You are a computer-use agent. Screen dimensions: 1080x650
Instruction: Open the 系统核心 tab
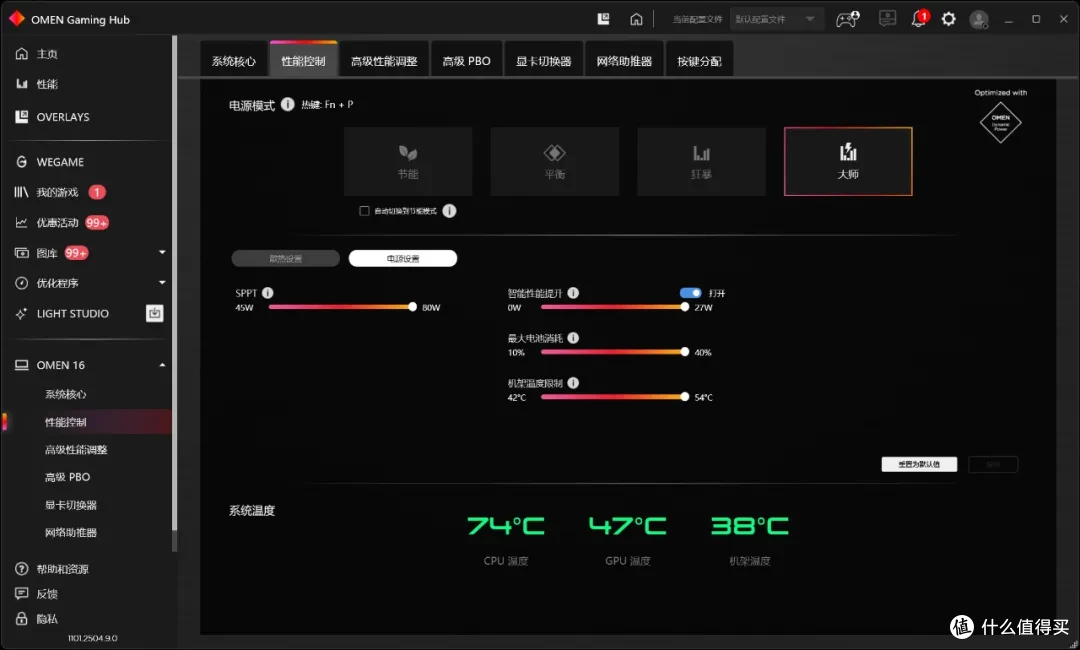click(x=233, y=61)
